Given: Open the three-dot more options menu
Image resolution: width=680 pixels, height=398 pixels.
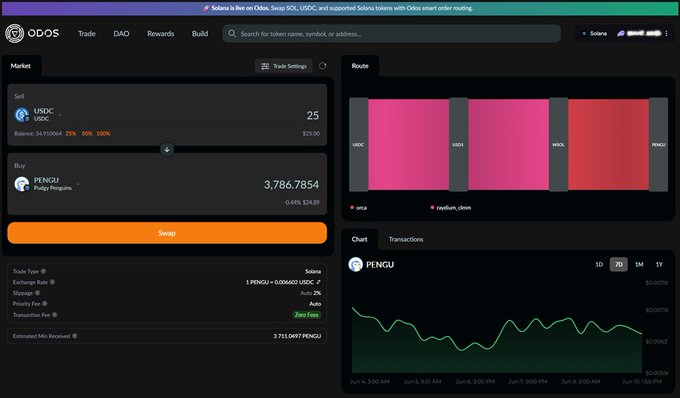Looking at the screenshot, I should [x=667, y=33].
